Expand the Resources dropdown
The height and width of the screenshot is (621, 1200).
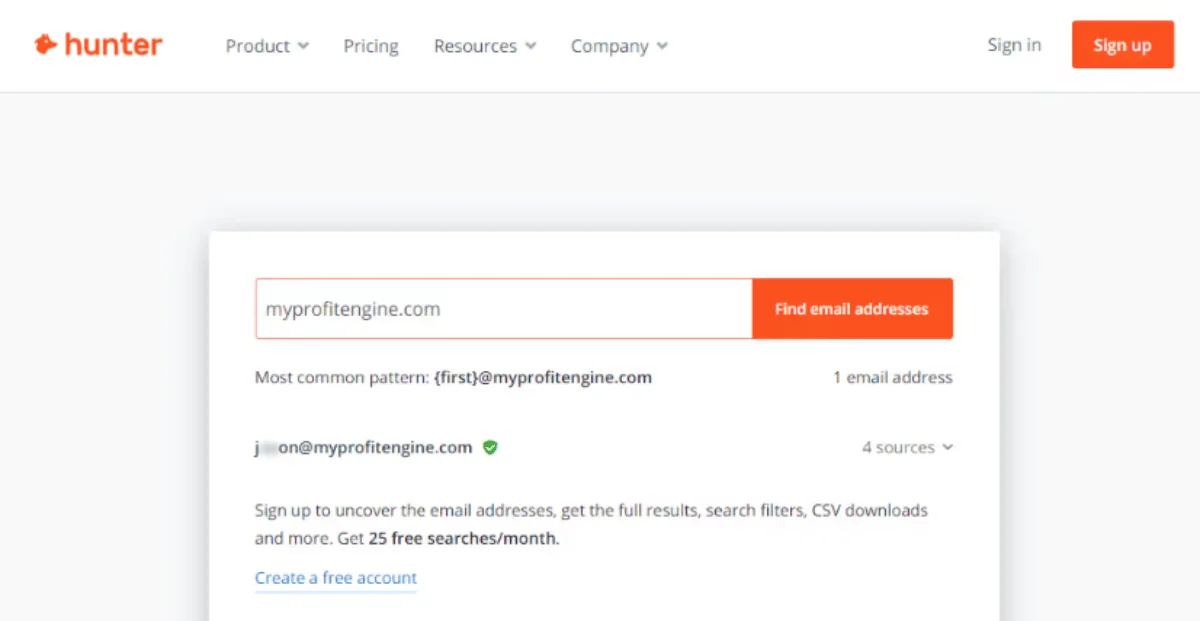click(476, 46)
